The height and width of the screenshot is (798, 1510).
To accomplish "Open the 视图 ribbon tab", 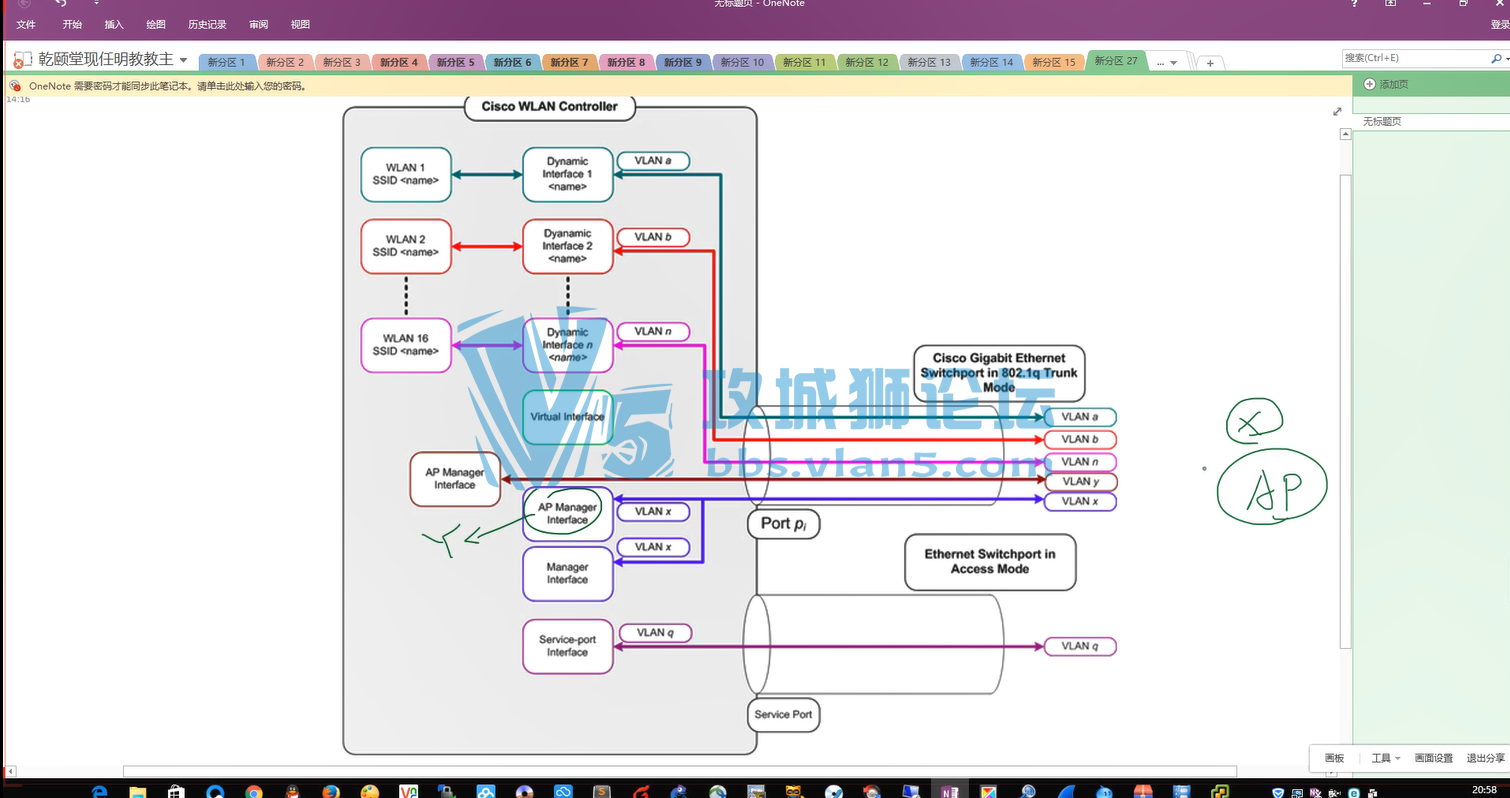I will (300, 24).
